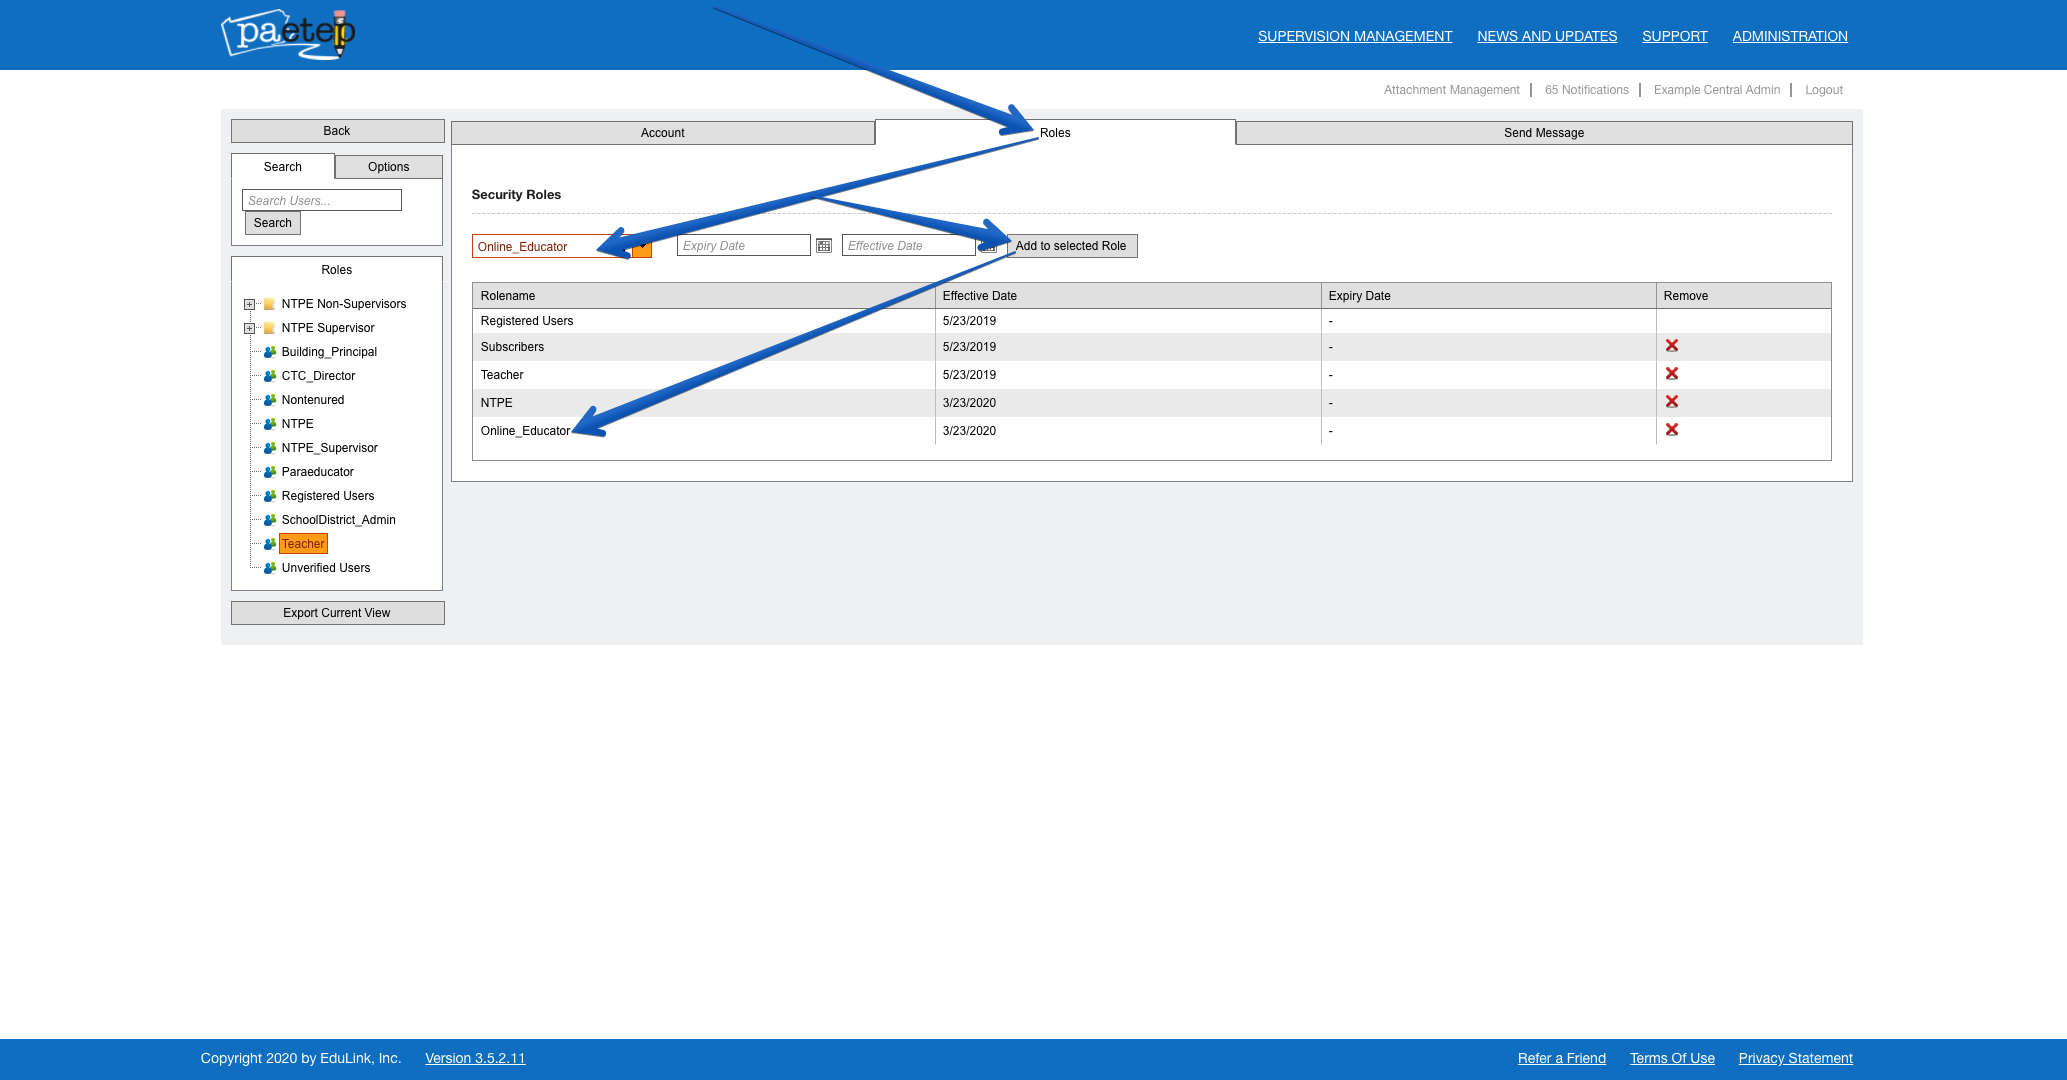Open the Send Message tab
The image size is (2067, 1080).
coord(1543,133)
